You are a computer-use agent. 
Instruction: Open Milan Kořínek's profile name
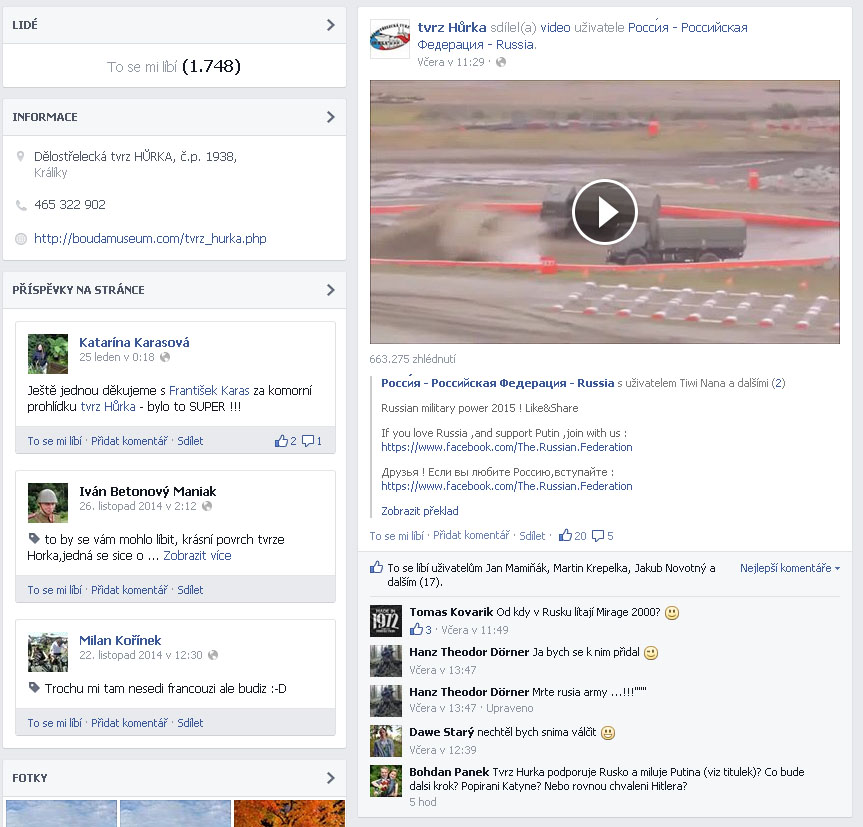pos(120,640)
